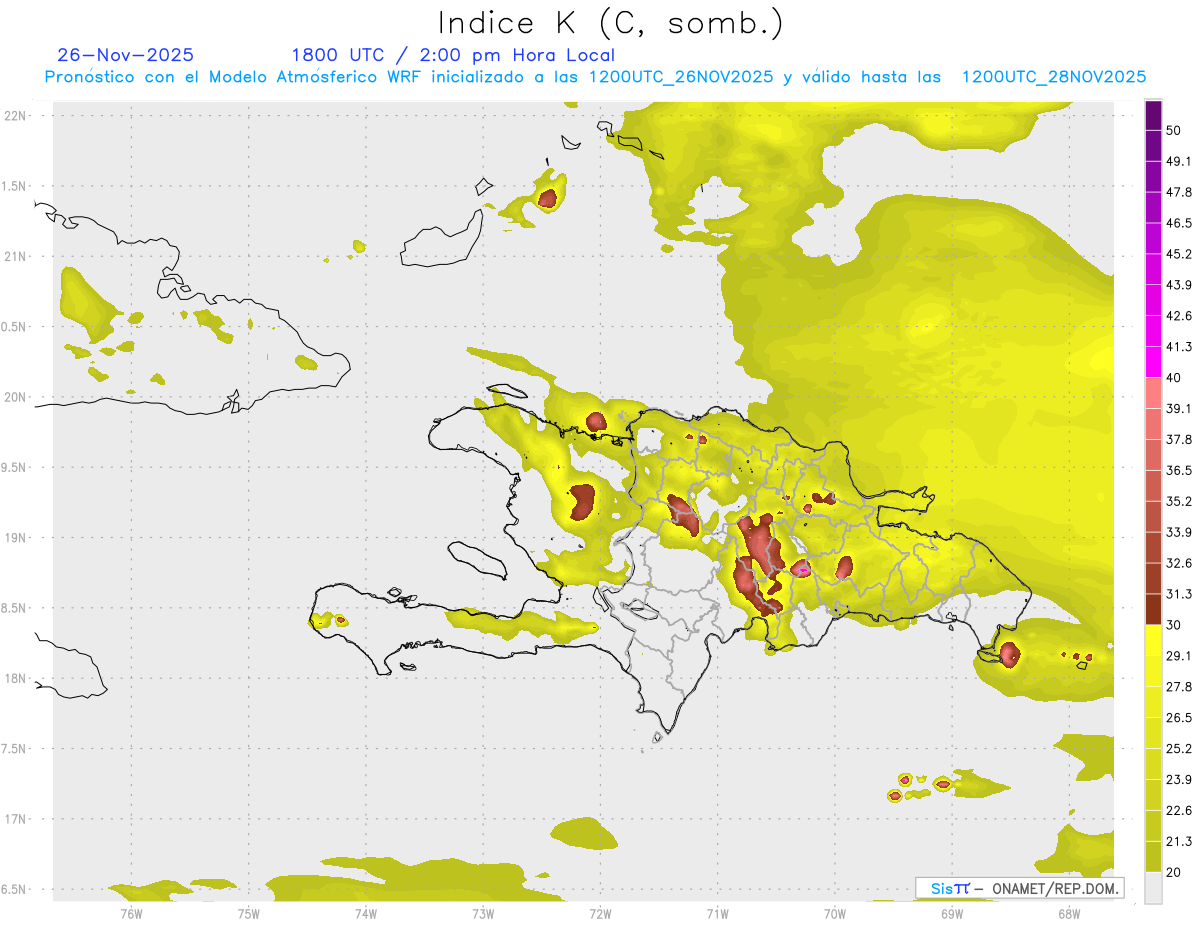Image resolution: width=1200 pixels, height=927 pixels.
Task: Pick the light gray swatch below 20
Action: pyautogui.click(x=1153, y=887)
